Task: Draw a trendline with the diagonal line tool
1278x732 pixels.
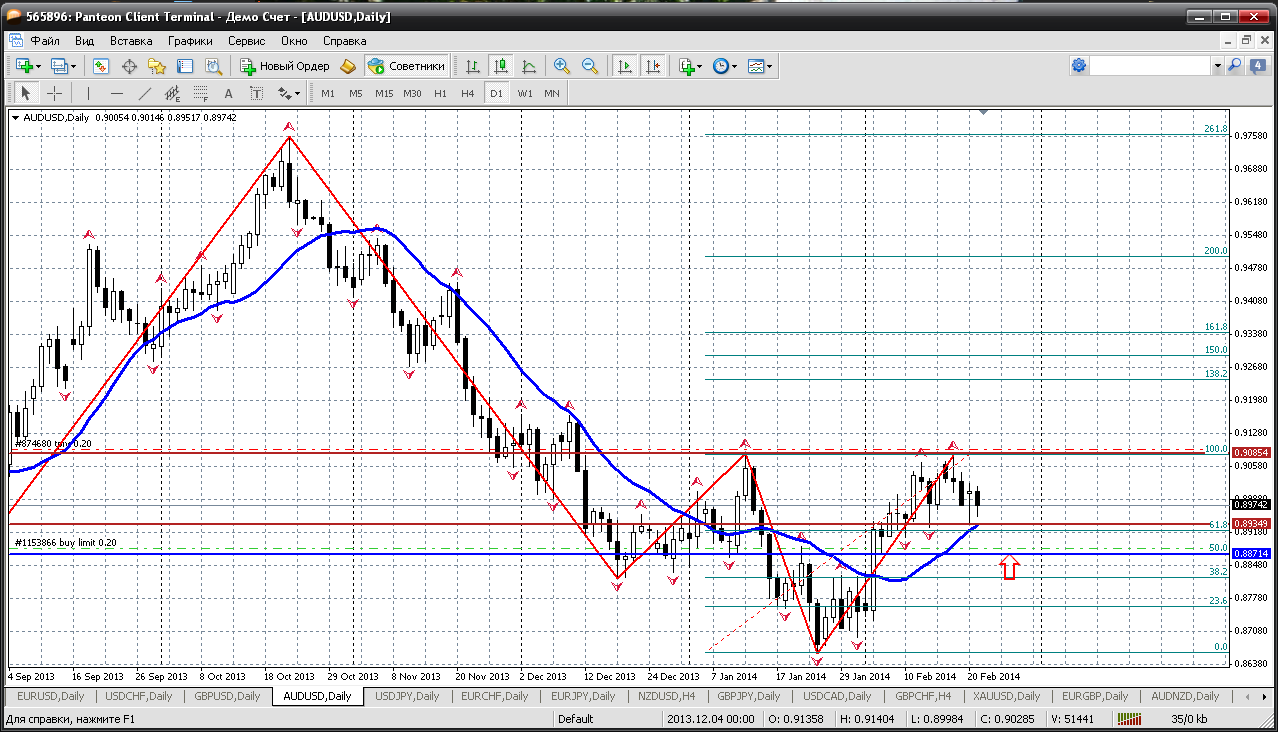Action: [145, 93]
